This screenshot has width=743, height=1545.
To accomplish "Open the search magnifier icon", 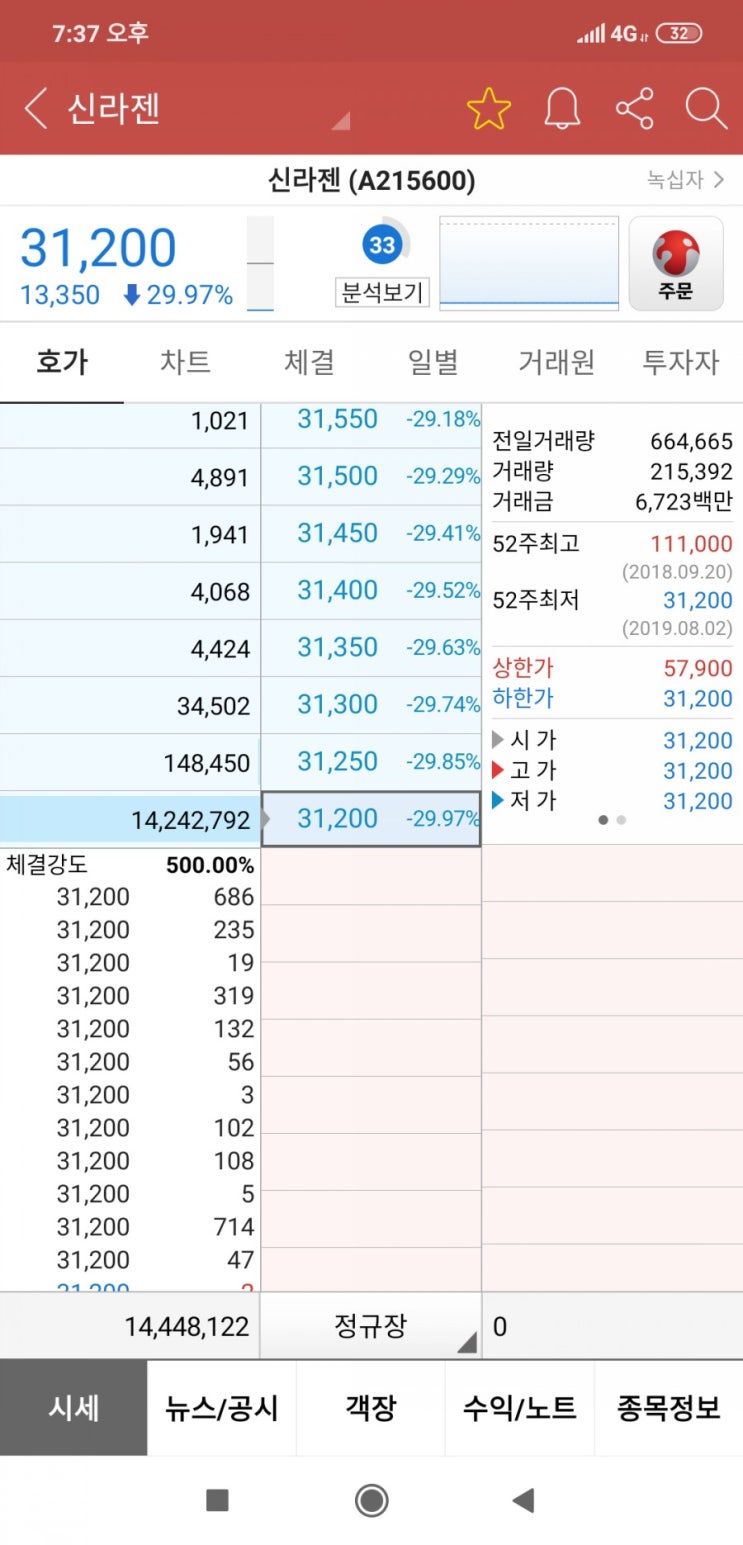I will [706, 108].
